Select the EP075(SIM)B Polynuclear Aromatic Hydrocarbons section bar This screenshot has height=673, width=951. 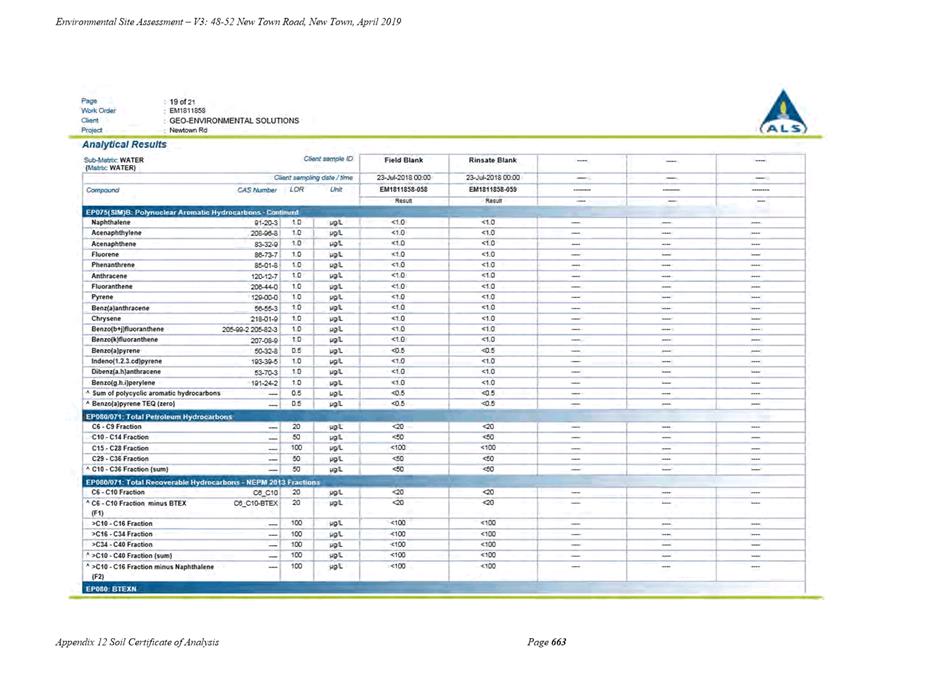[x=443, y=212]
